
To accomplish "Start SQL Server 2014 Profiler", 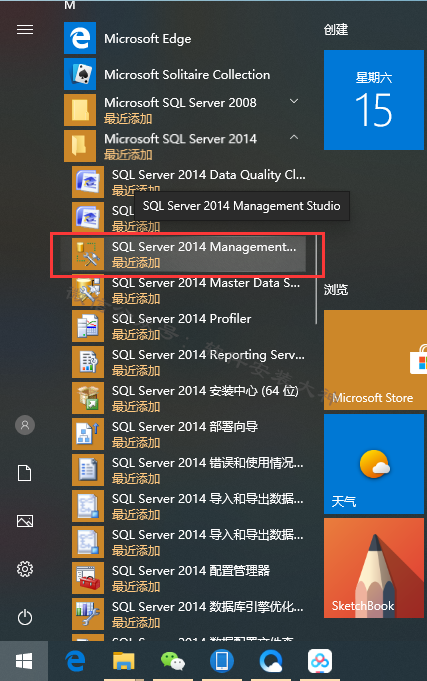I will pyautogui.click(x=187, y=326).
